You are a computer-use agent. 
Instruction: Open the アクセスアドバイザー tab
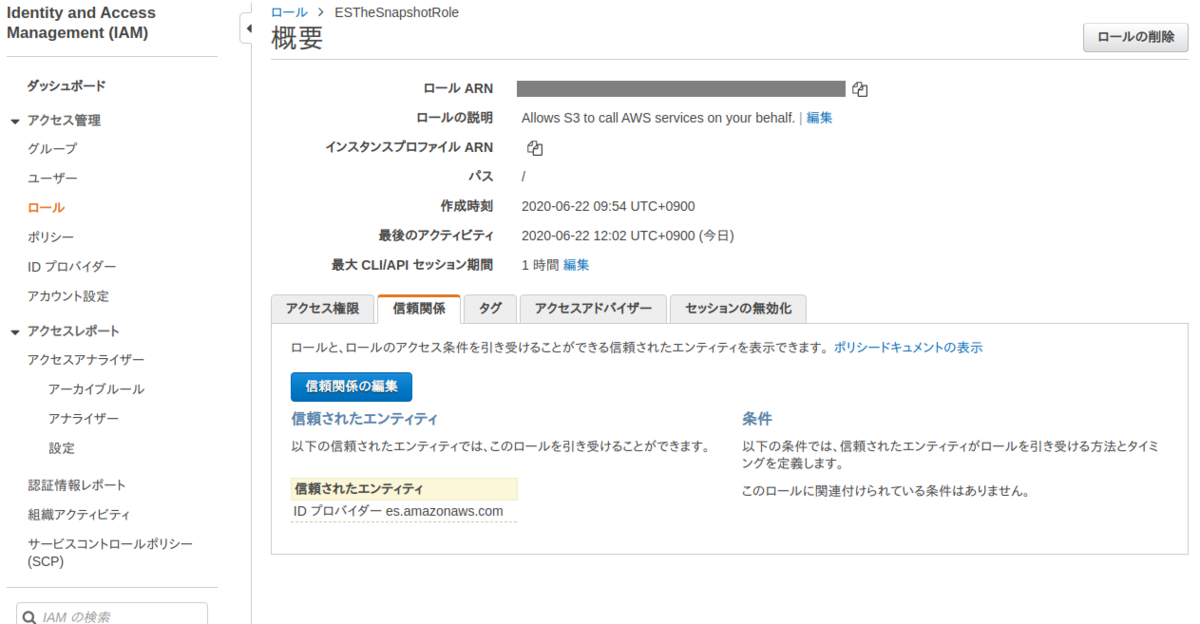coord(593,309)
